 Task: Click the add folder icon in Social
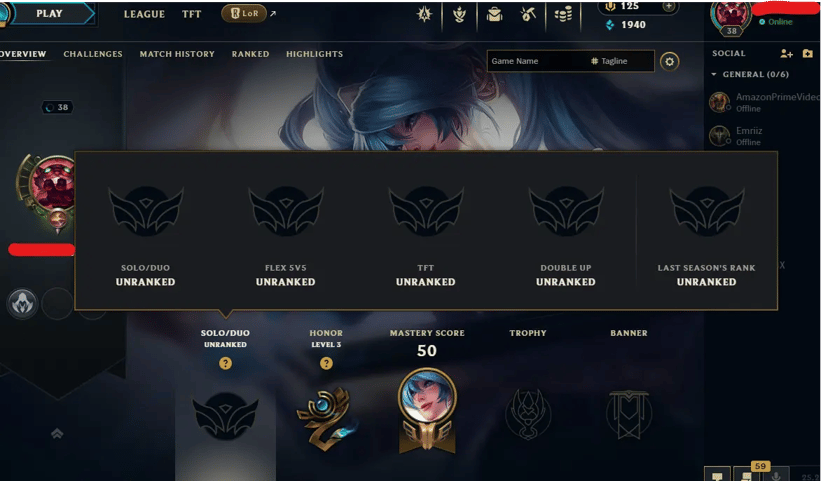point(807,53)
